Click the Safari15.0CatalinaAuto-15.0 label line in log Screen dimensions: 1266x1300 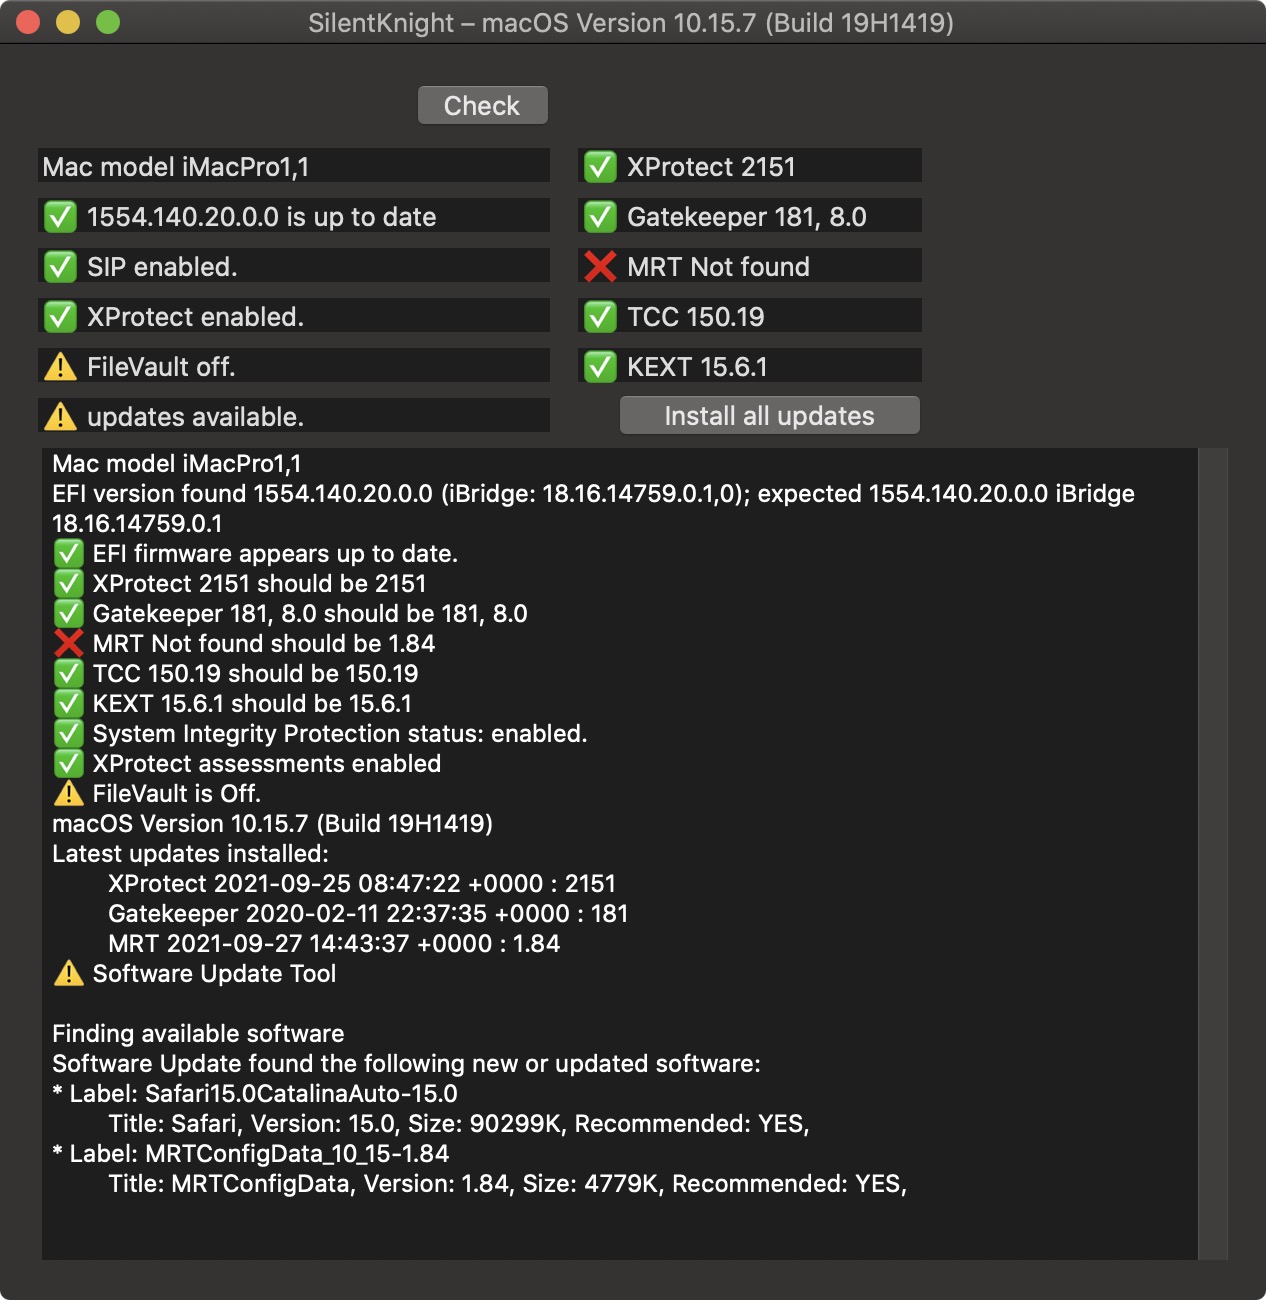click(255, 1094)
